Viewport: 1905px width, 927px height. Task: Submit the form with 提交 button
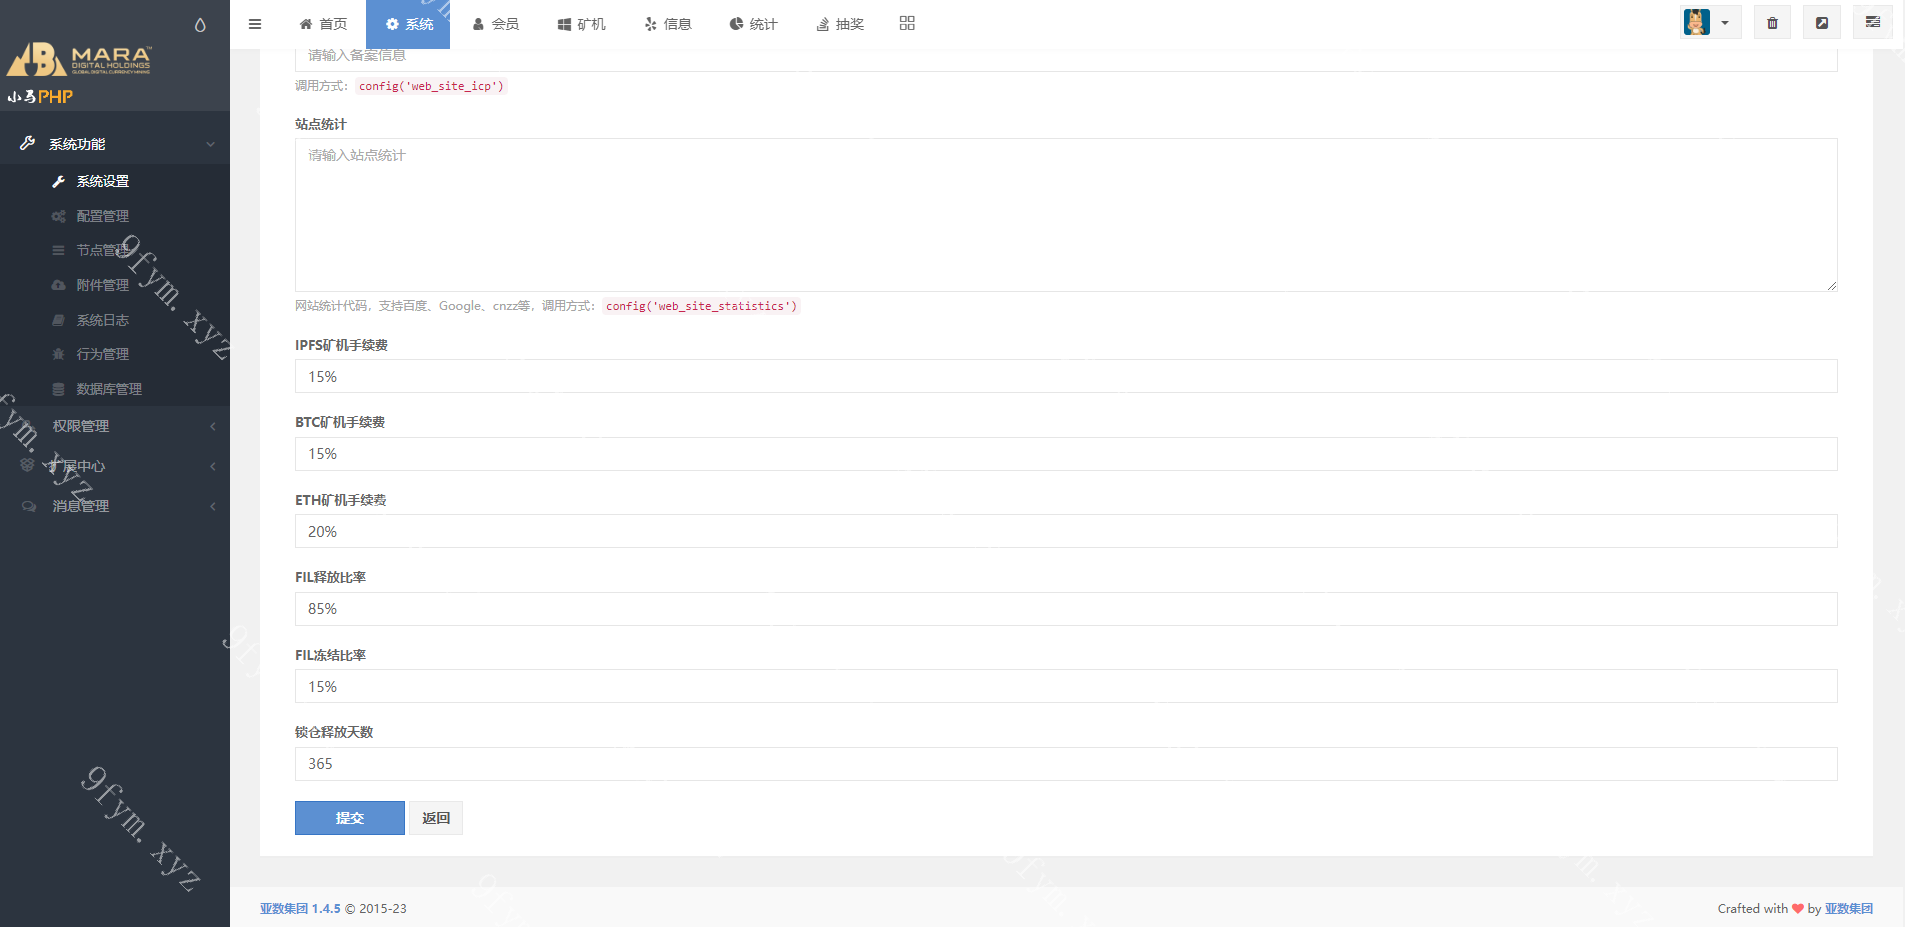[350, 818]
